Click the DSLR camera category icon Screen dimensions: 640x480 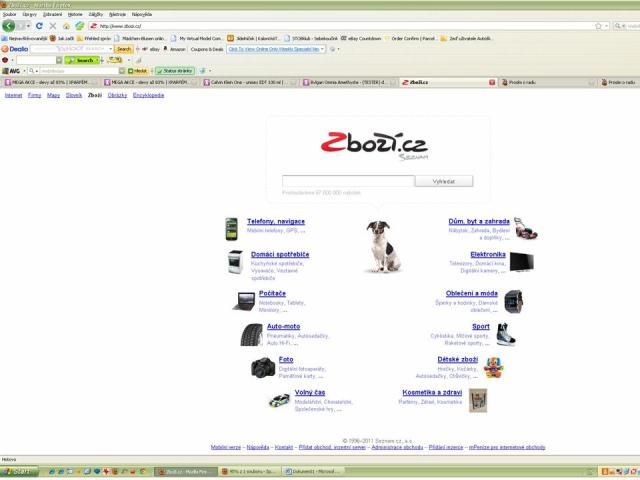tap(263, 367)
